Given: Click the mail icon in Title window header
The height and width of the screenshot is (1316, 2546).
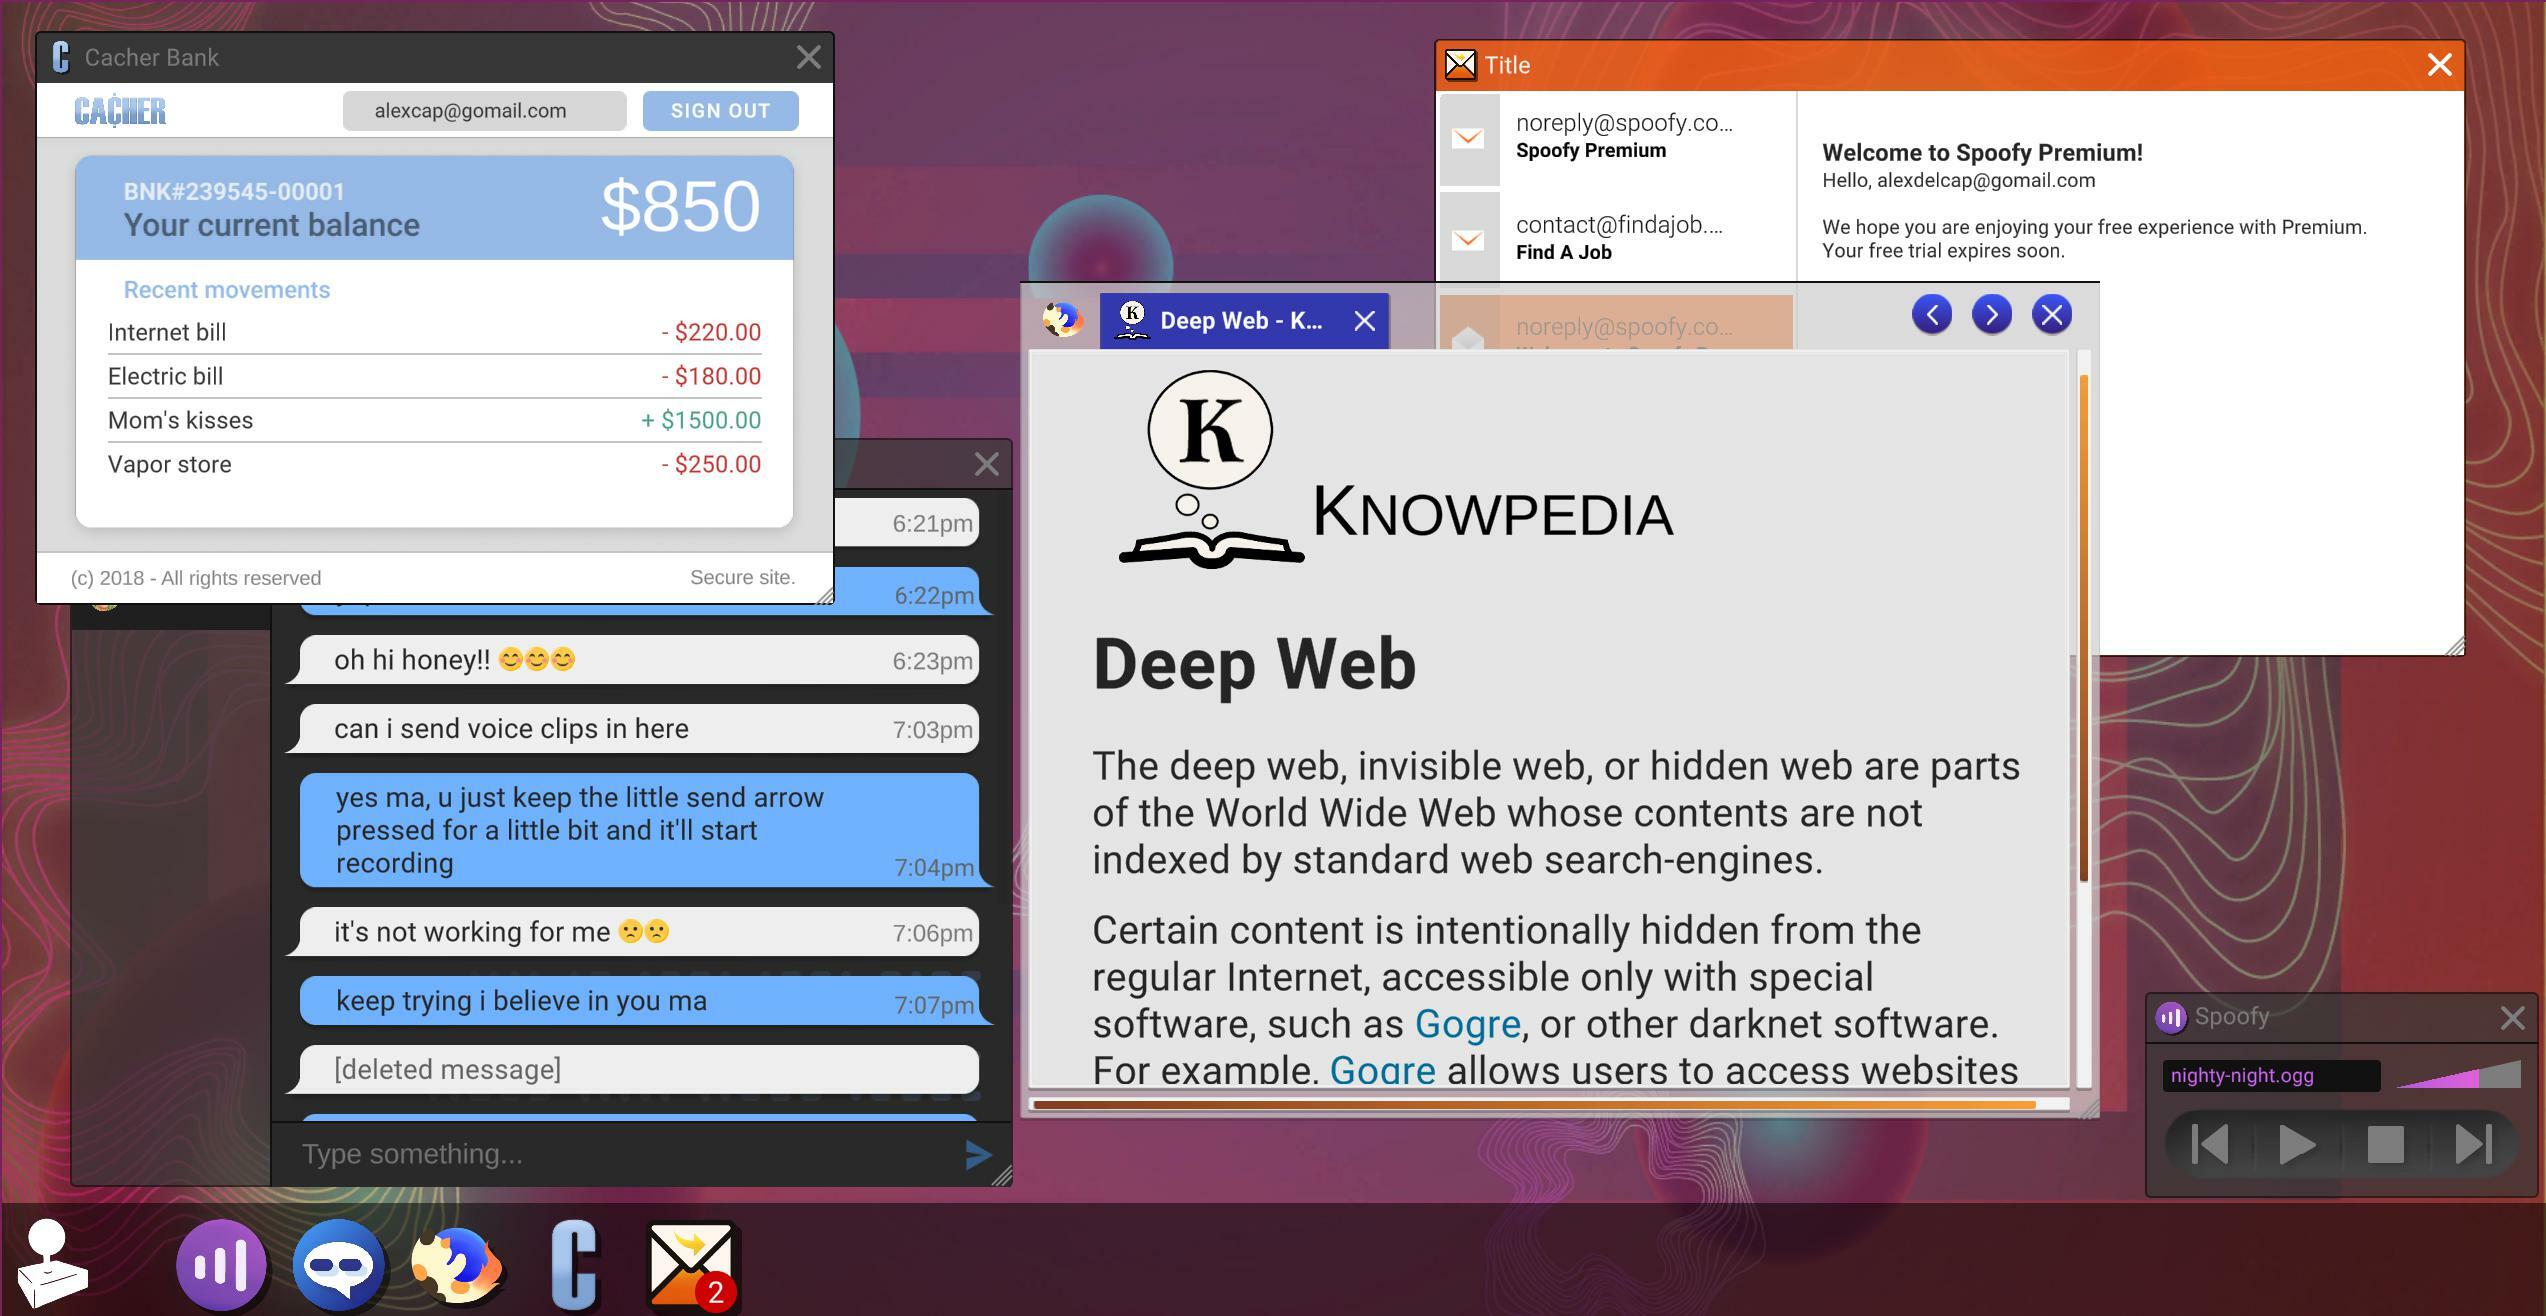Looking at the screenshot, I should tap(1460, 65).
